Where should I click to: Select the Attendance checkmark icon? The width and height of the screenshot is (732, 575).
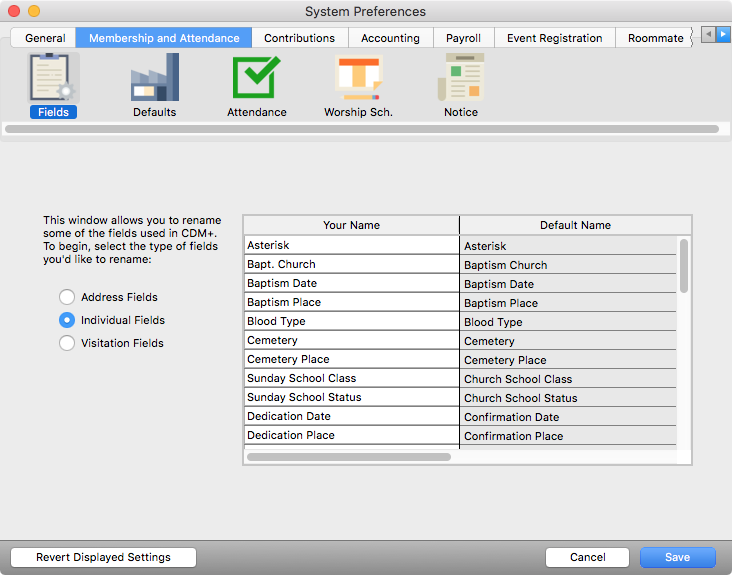(257, 80)
